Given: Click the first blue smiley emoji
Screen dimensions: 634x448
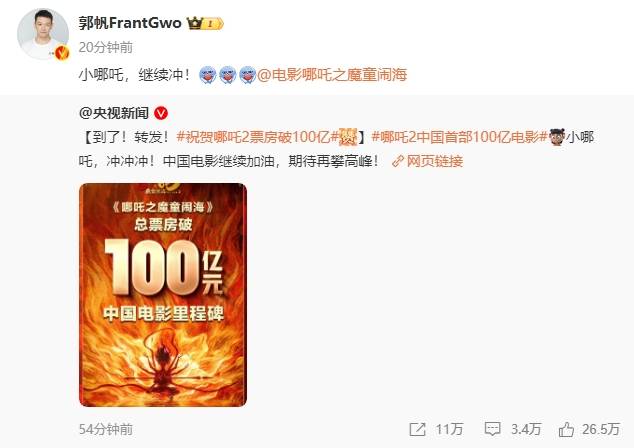Looking at the screenshot, I should click(208, 75).
